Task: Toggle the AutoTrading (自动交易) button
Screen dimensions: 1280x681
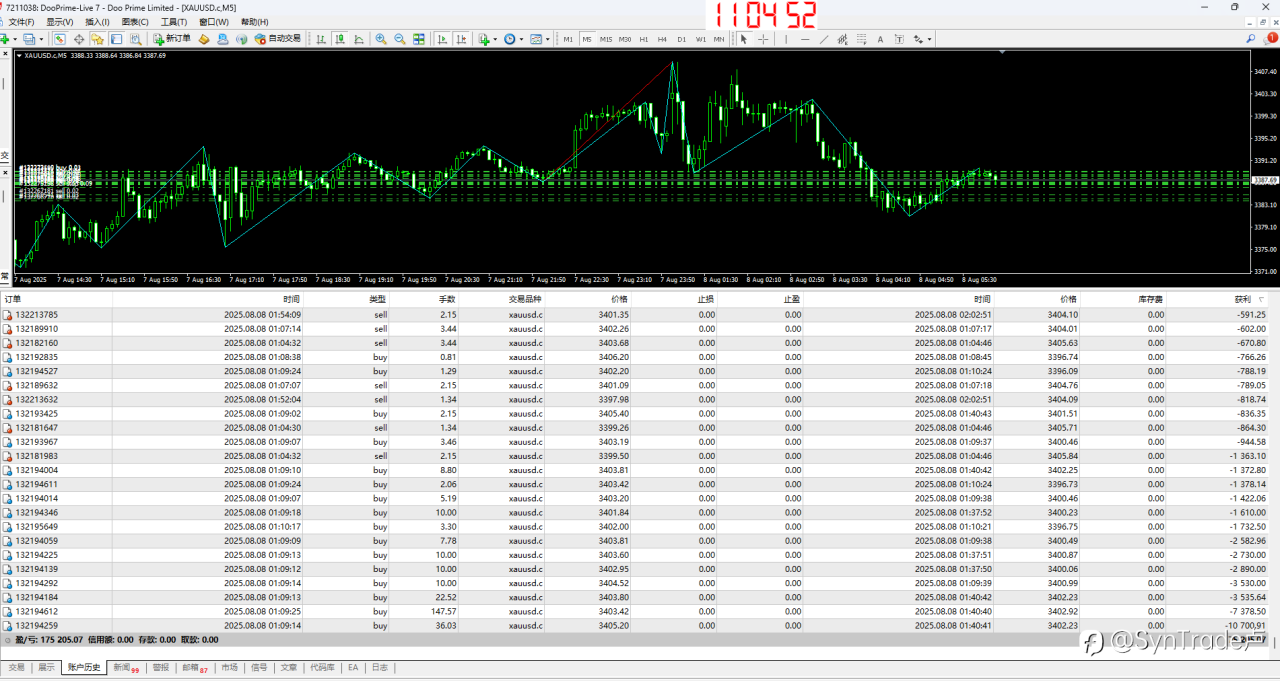Action: pyautogui.click(x=277, y=39)
